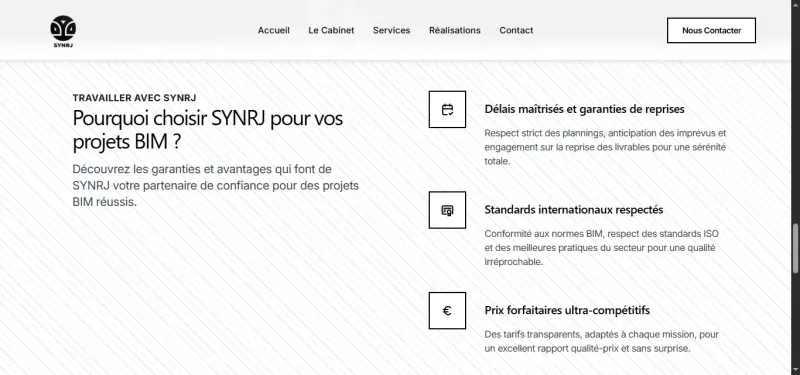Click the page vertical scrollbar thumb

[795, 248]
